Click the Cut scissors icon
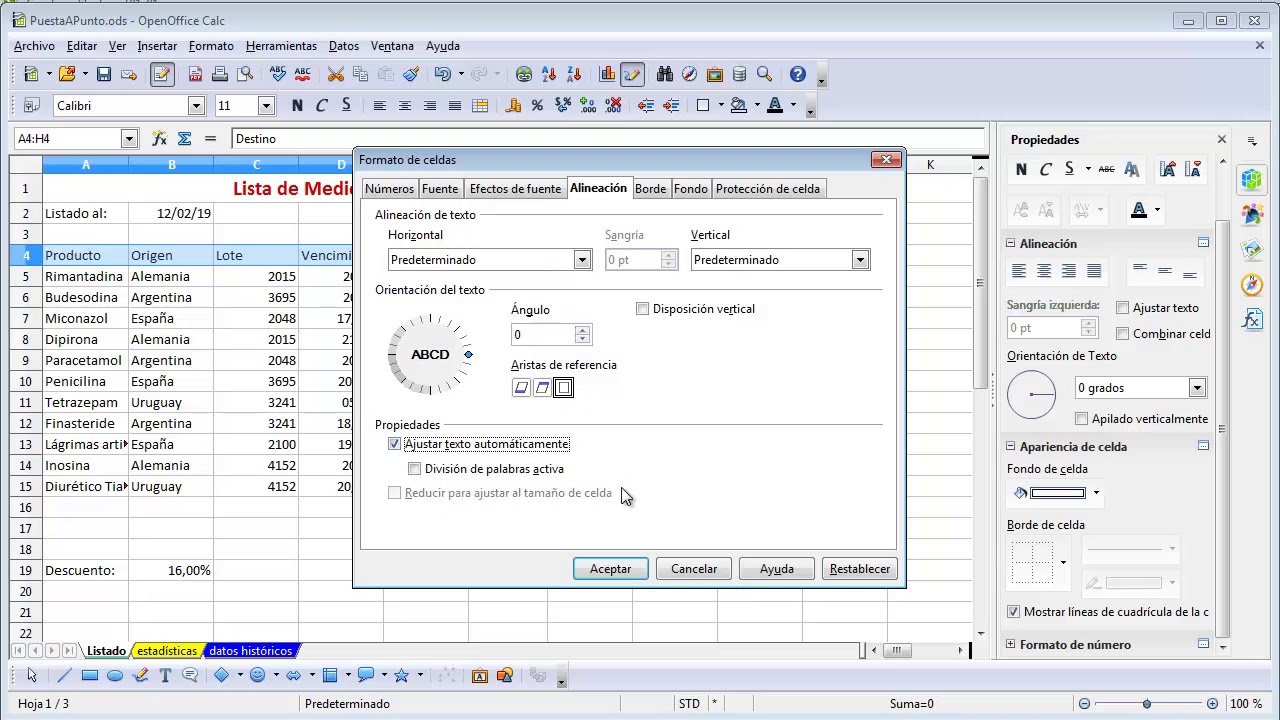 click(336, 74)
